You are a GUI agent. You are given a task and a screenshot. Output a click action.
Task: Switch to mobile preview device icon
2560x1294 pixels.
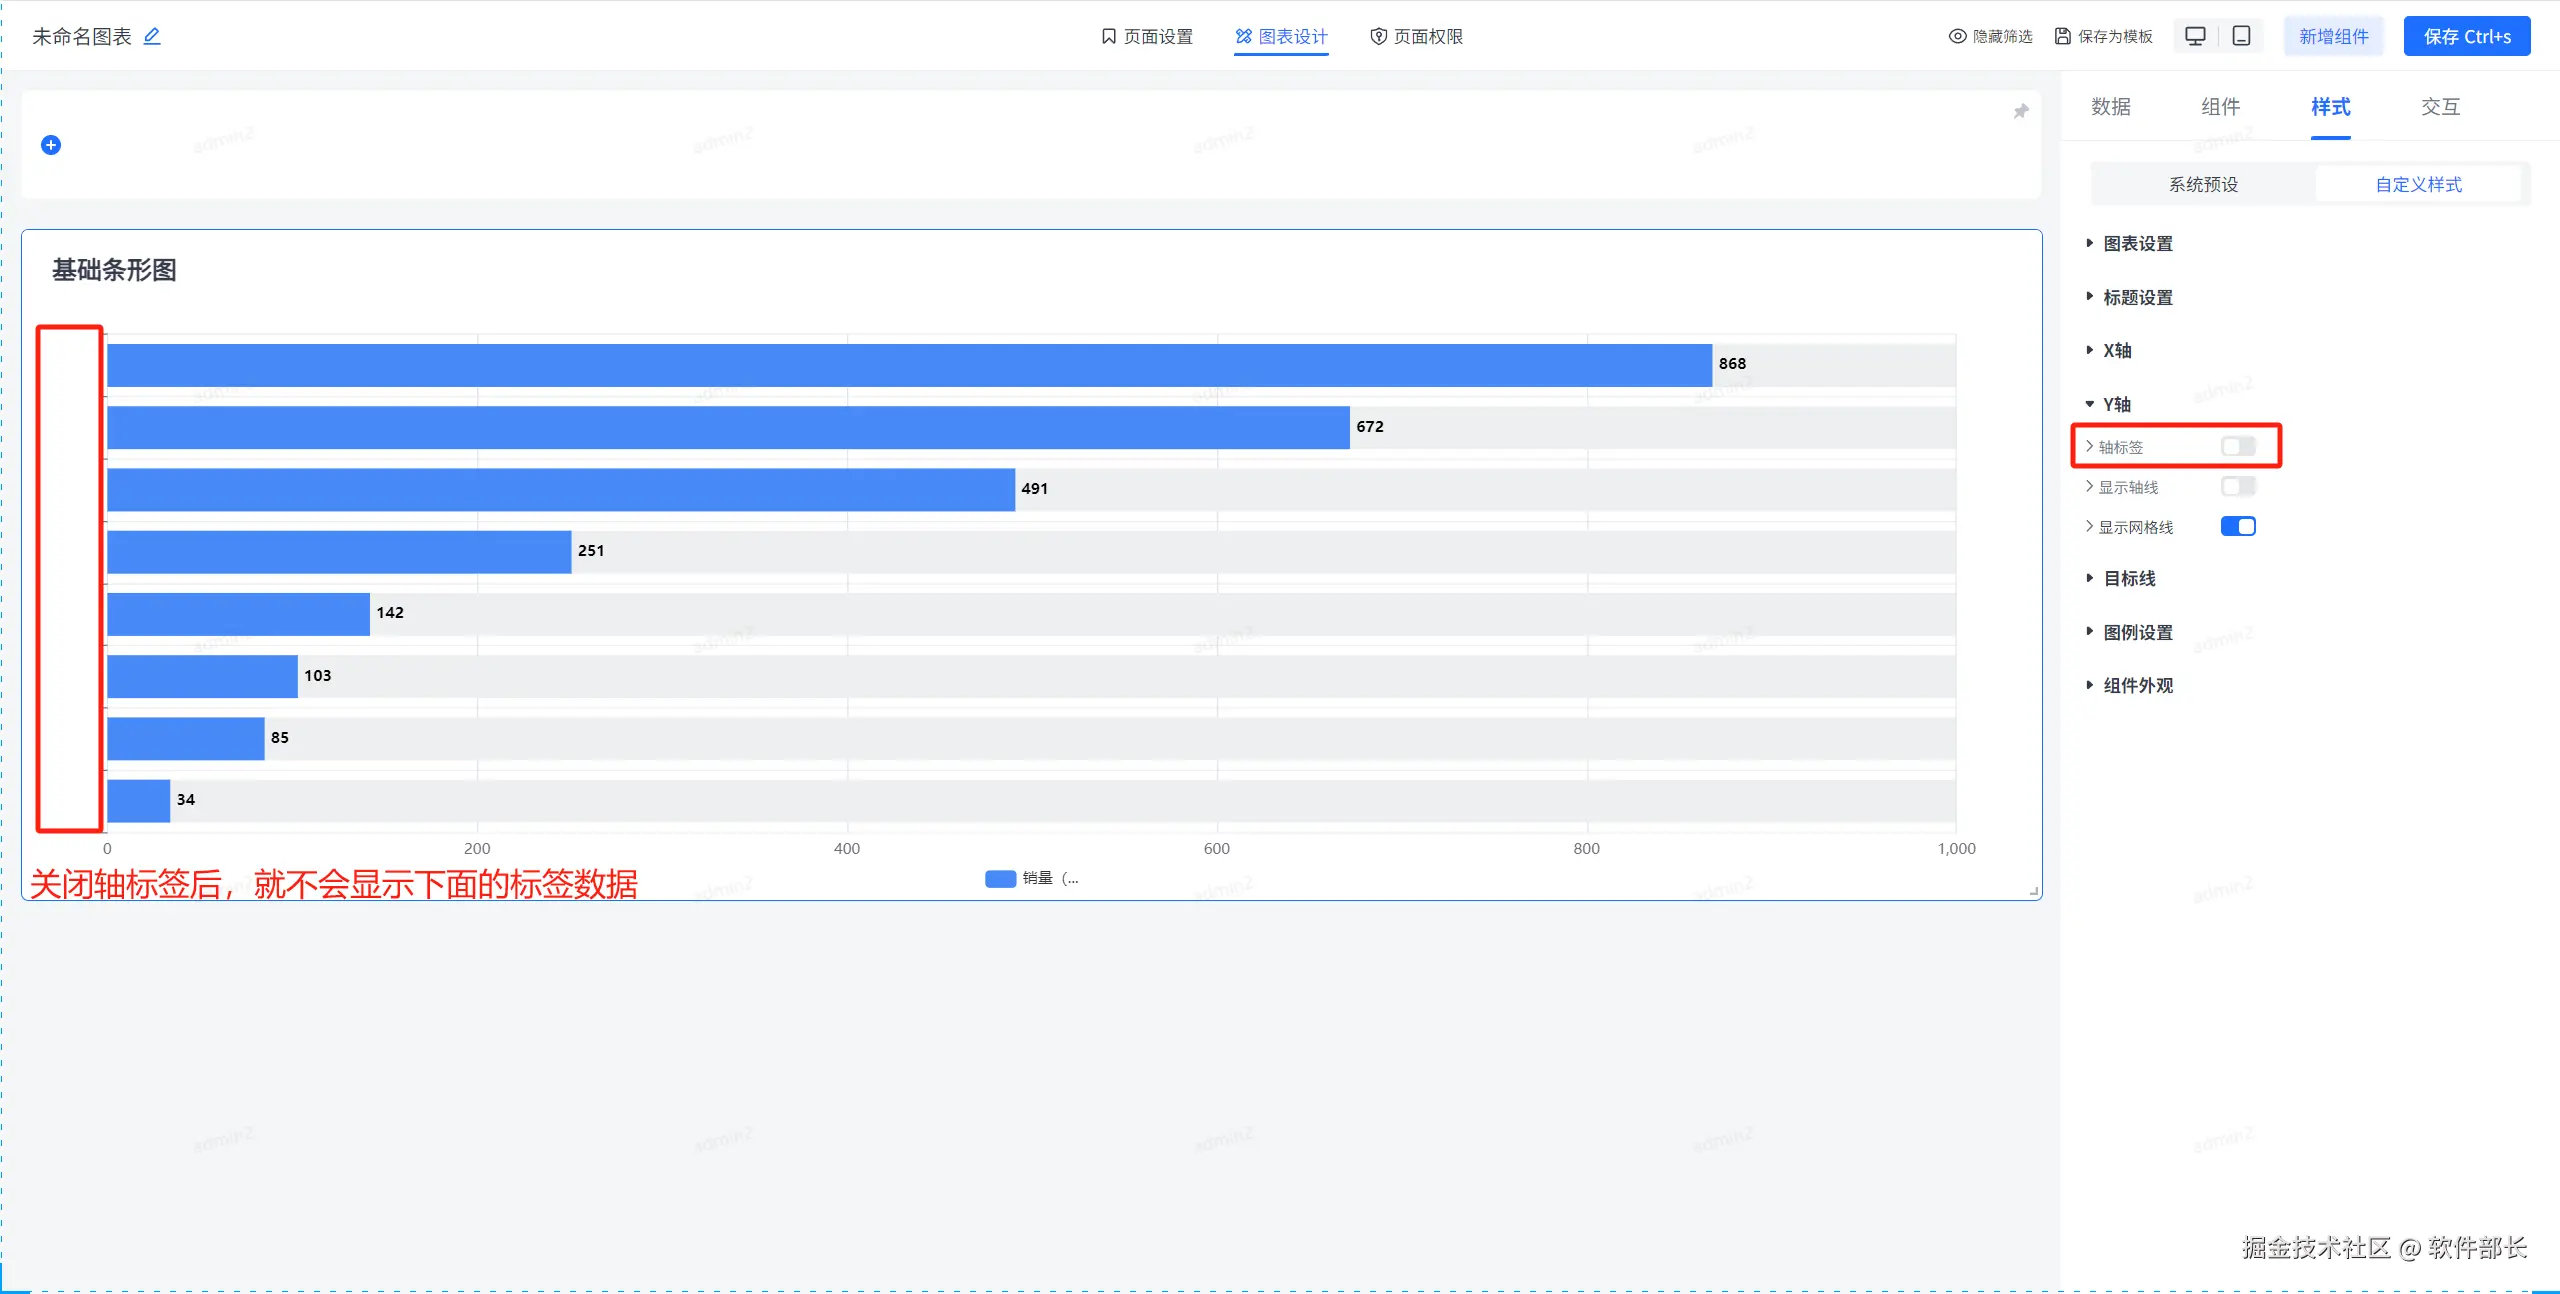(x=2241, y=36)
